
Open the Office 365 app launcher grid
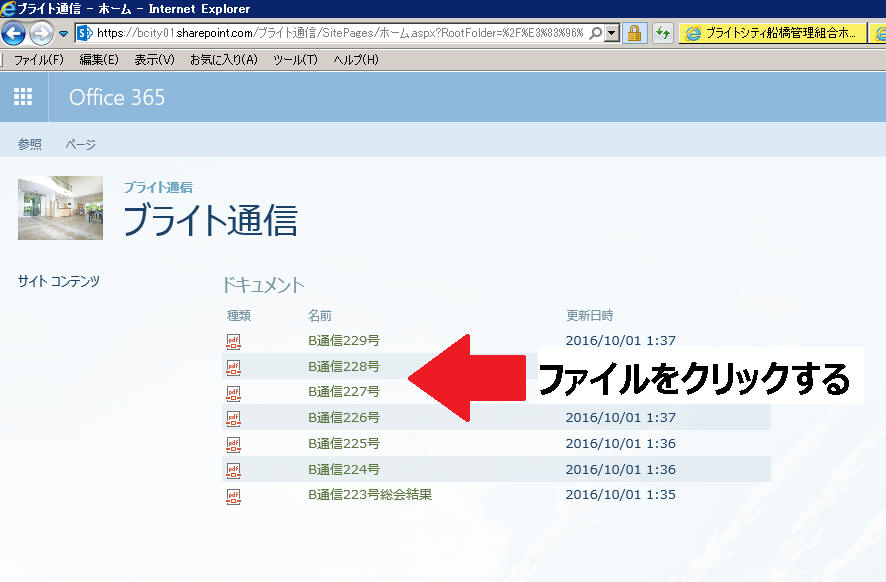point(23,97)
